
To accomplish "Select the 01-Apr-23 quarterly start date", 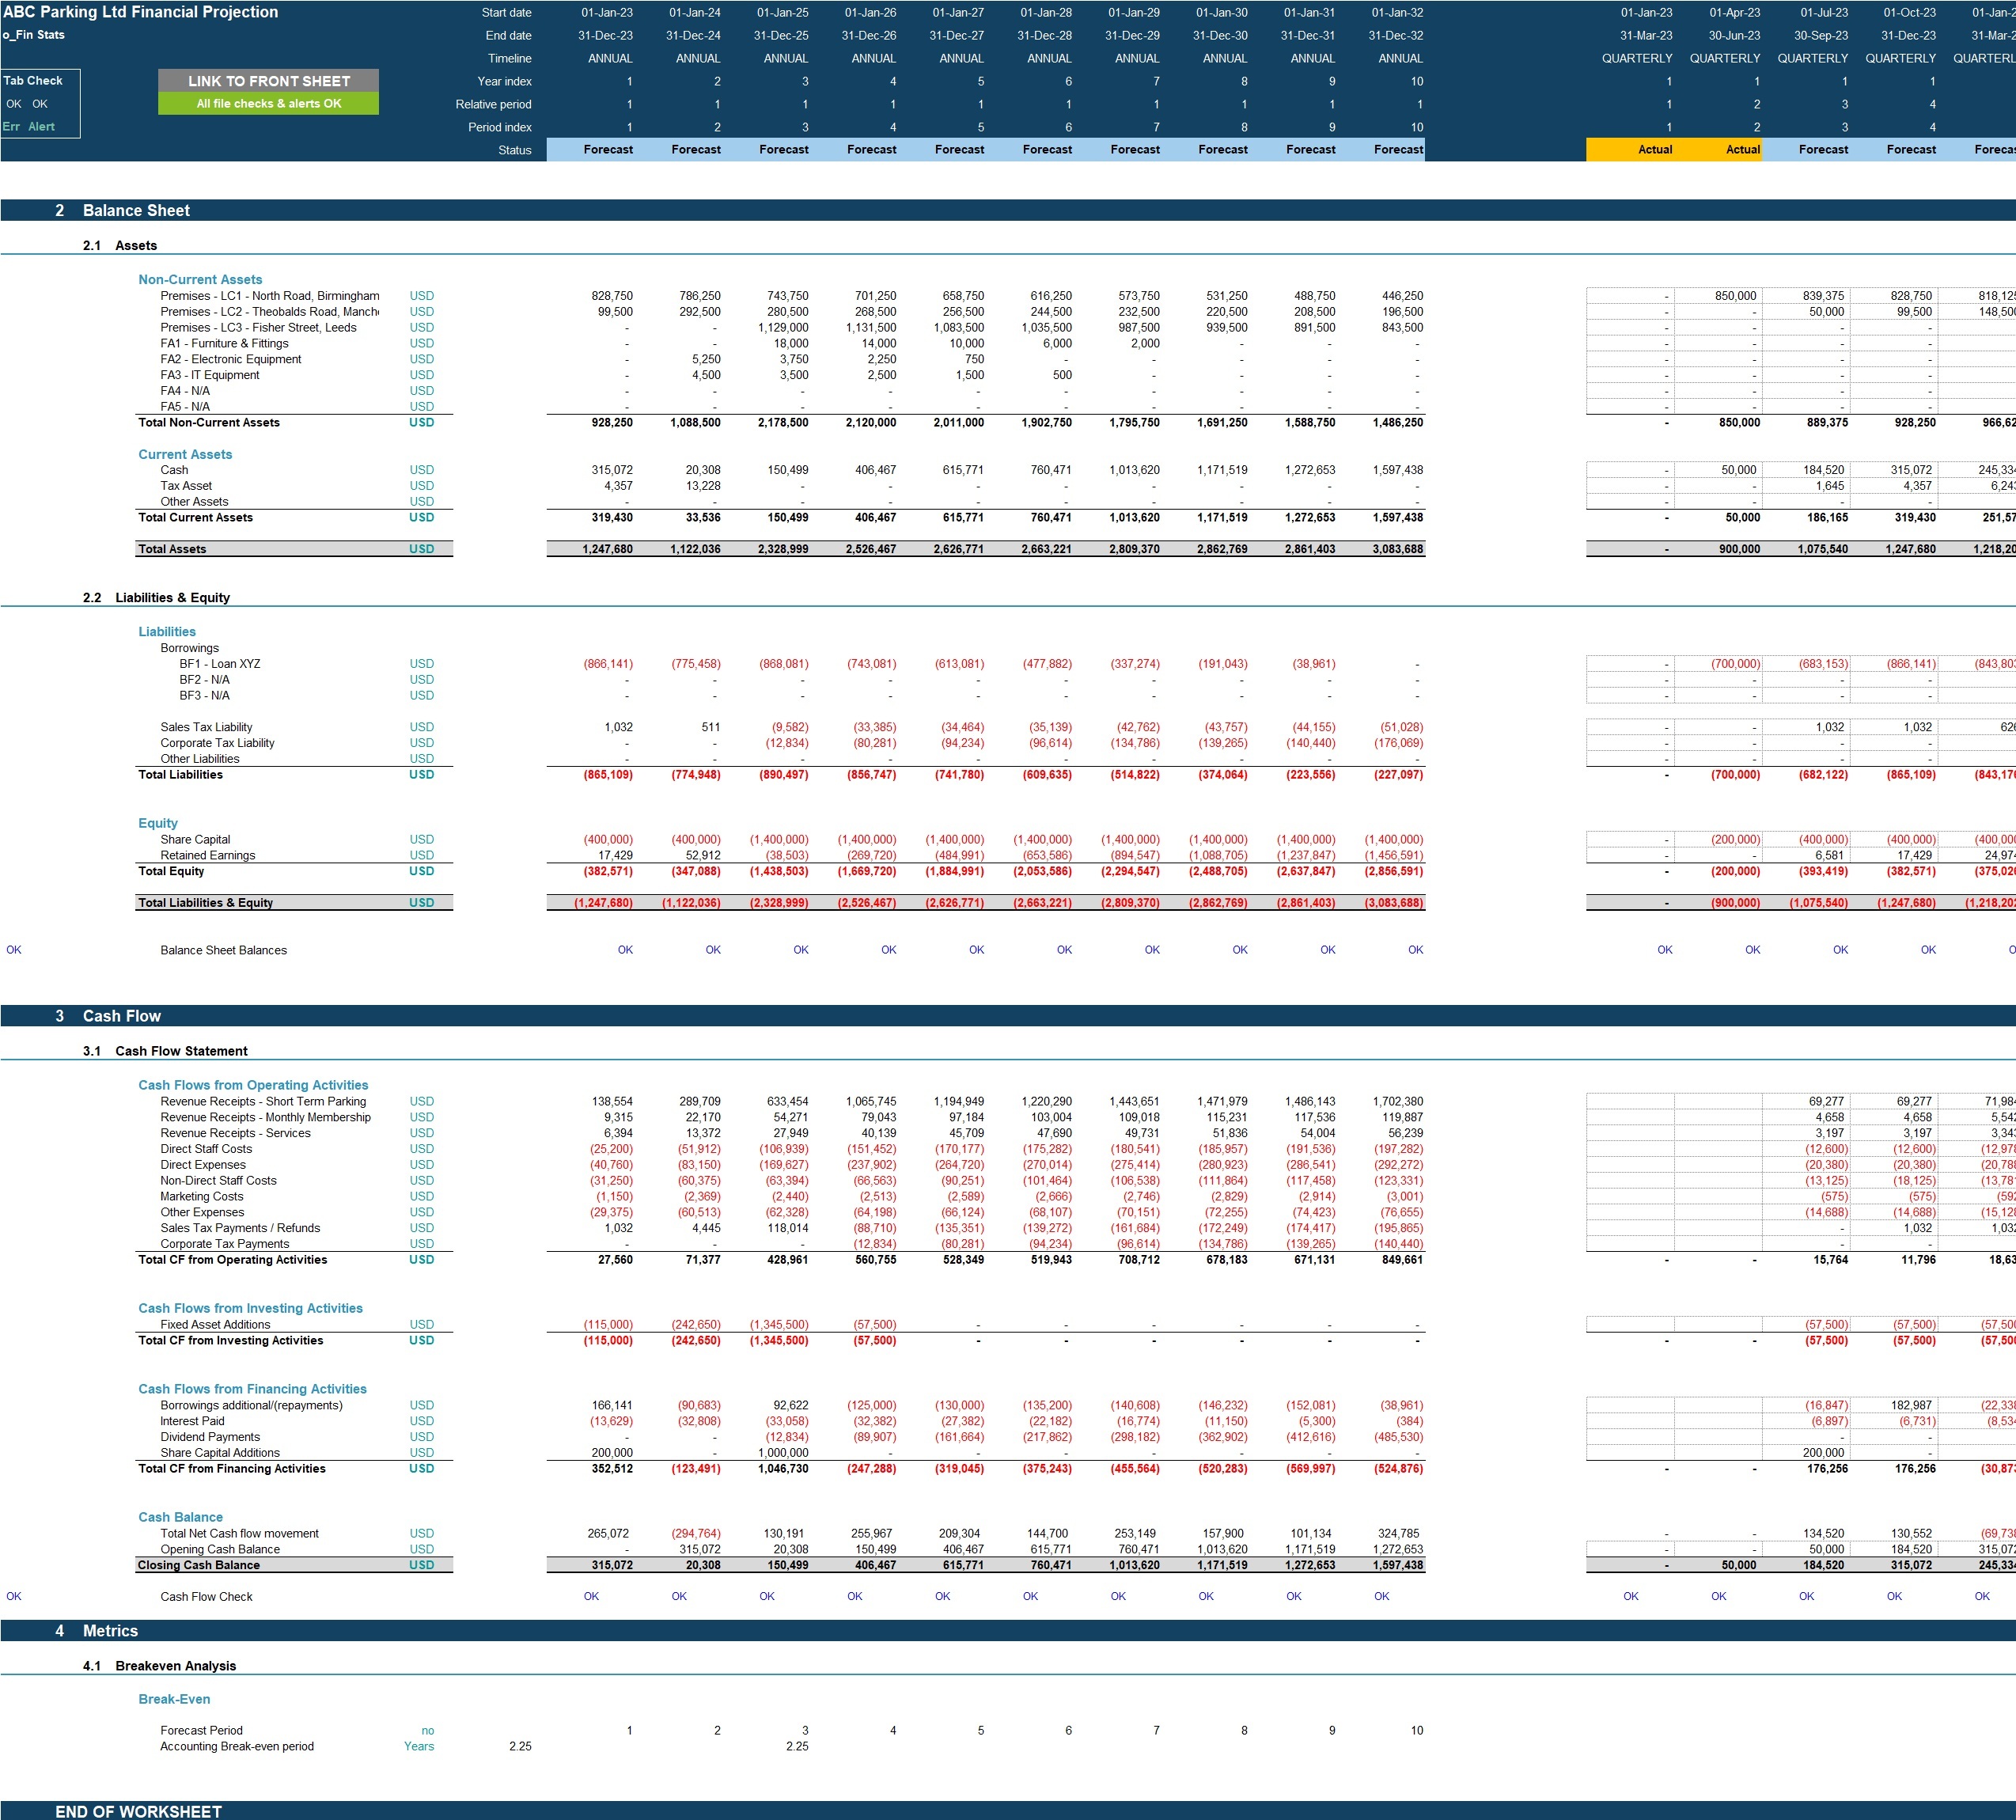I will click(1735, 13).
